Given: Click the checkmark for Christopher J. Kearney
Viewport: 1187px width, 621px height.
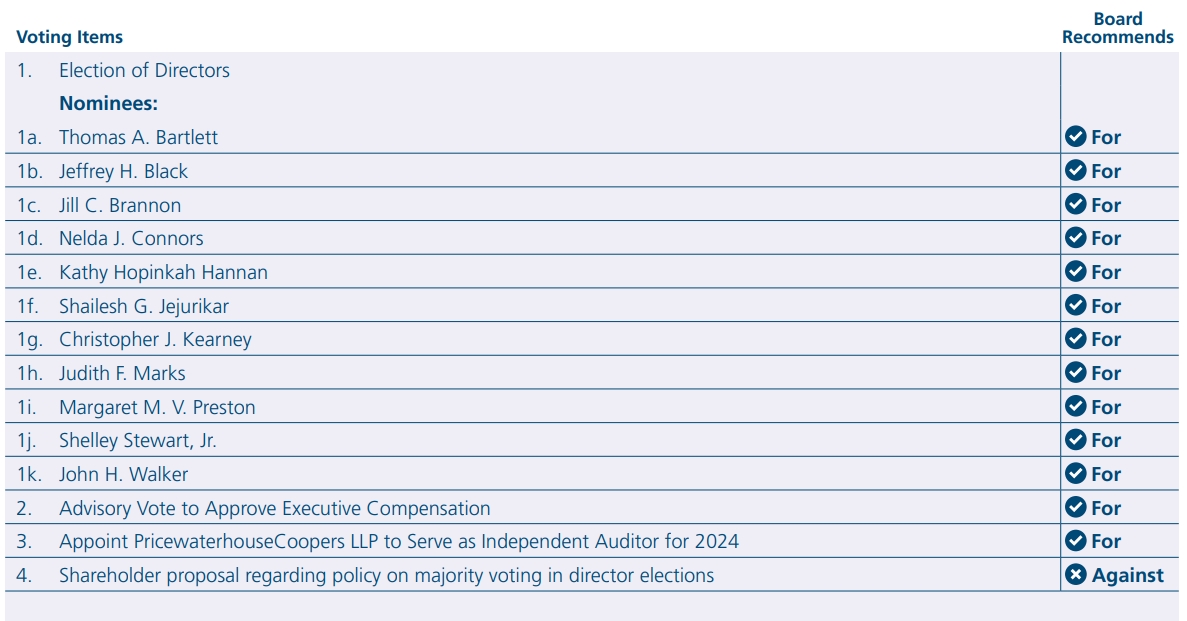Looking at the screenshot, I should (x=1076, y=339).
